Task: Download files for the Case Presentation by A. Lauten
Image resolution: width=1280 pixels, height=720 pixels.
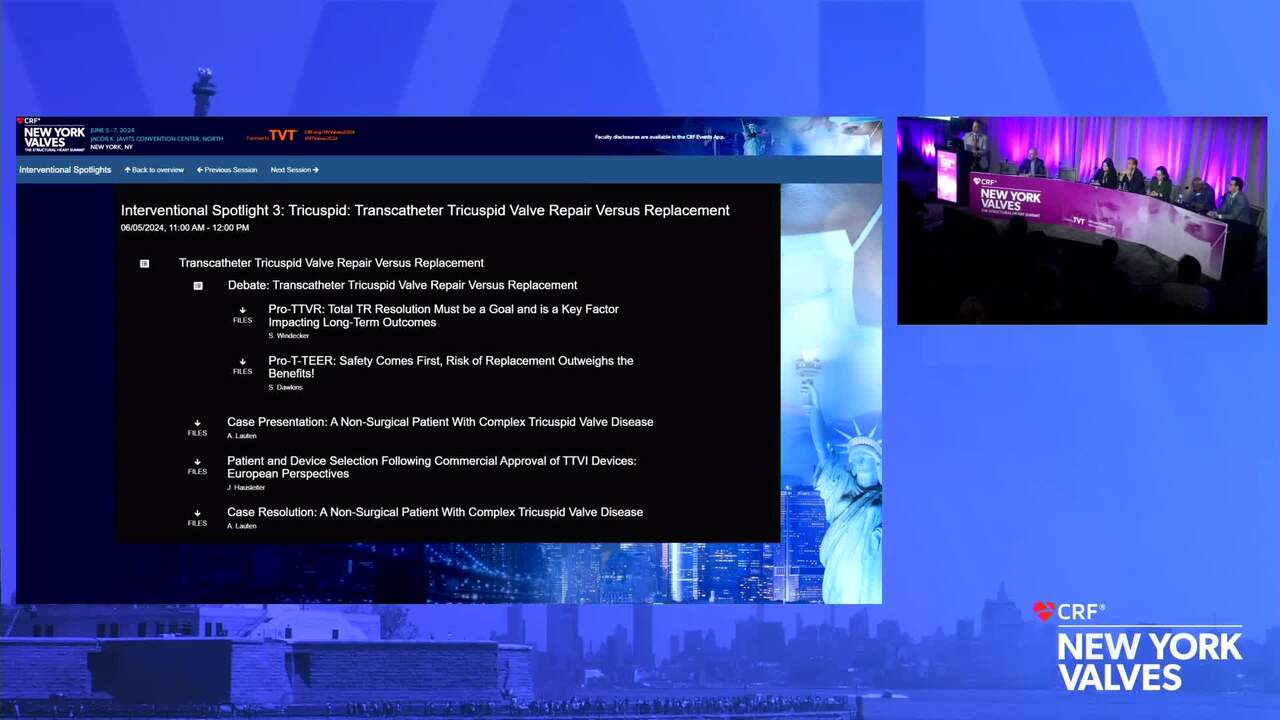Action: [x=197, y=428]
